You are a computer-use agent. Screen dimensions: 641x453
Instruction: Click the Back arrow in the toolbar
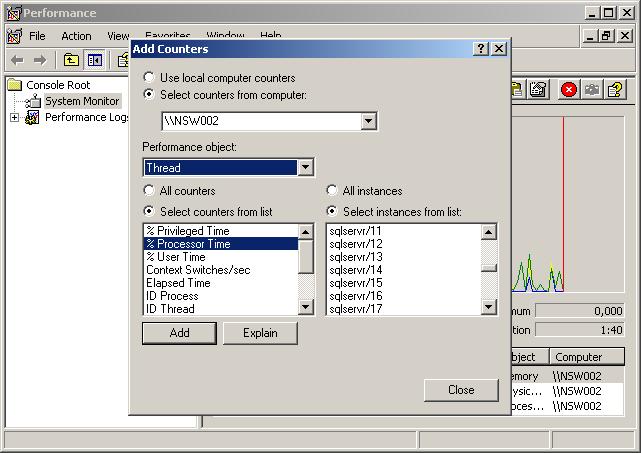click(15, 60)
